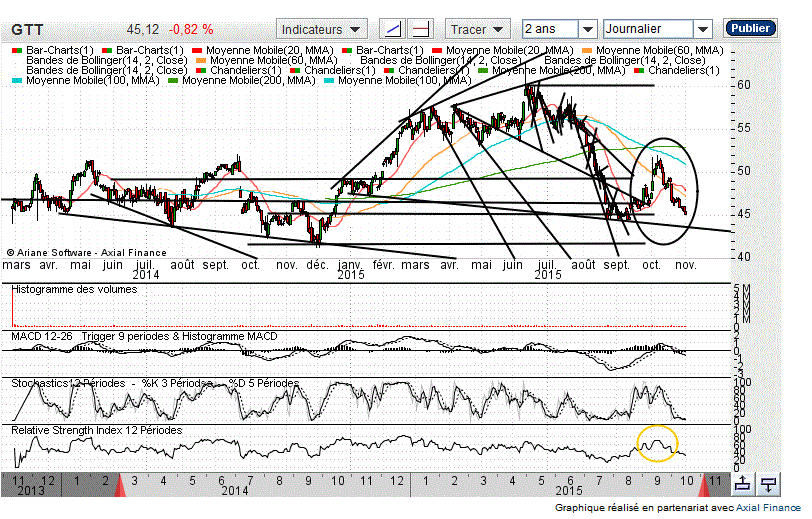Expand the '2 ans' period dropdown arrow
The height and width of the screenshot is (519, 812).
587,30
